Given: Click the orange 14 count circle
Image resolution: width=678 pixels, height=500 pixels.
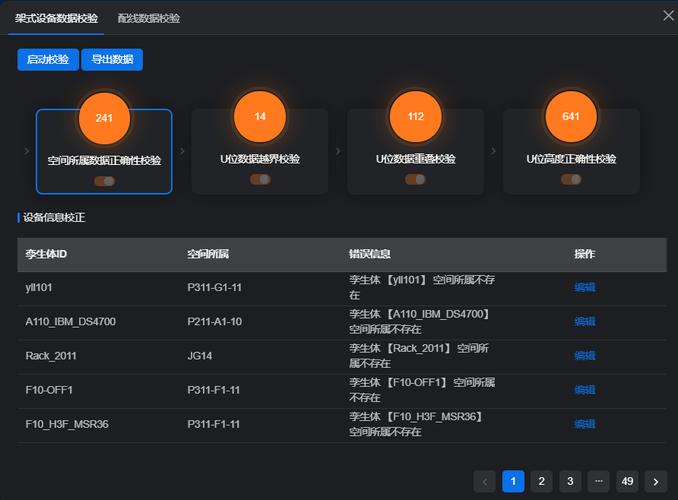Looking at the screenshot, I should tap(260, 116).
